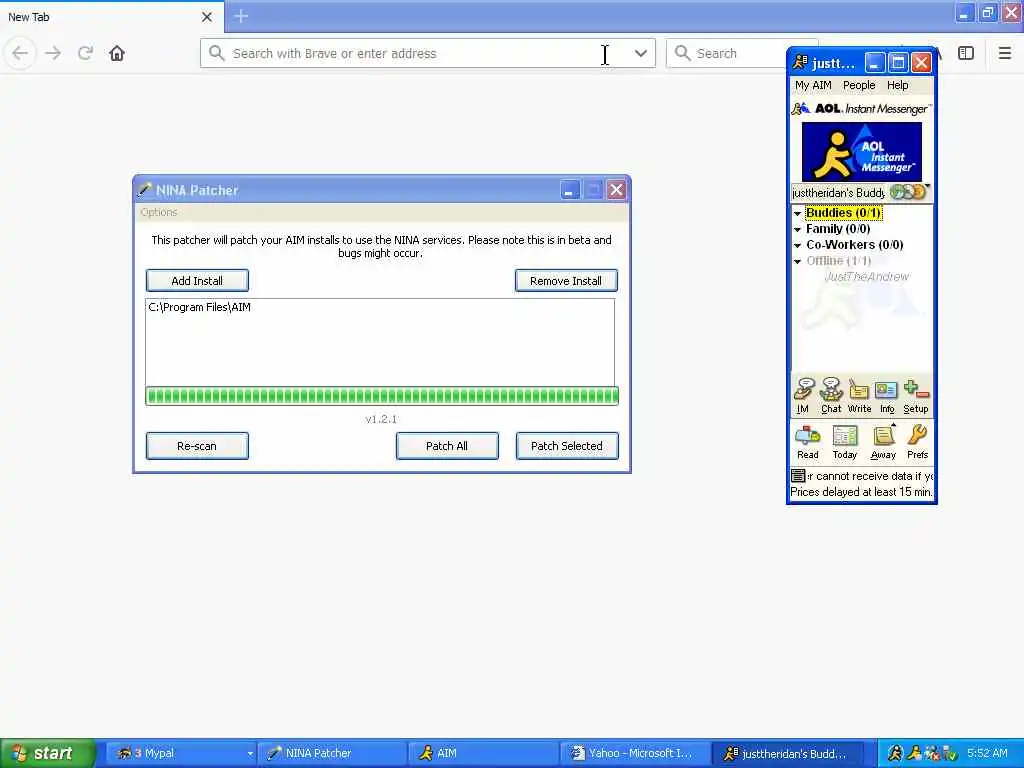Open the People menu in AIM

tap(859, 85)
